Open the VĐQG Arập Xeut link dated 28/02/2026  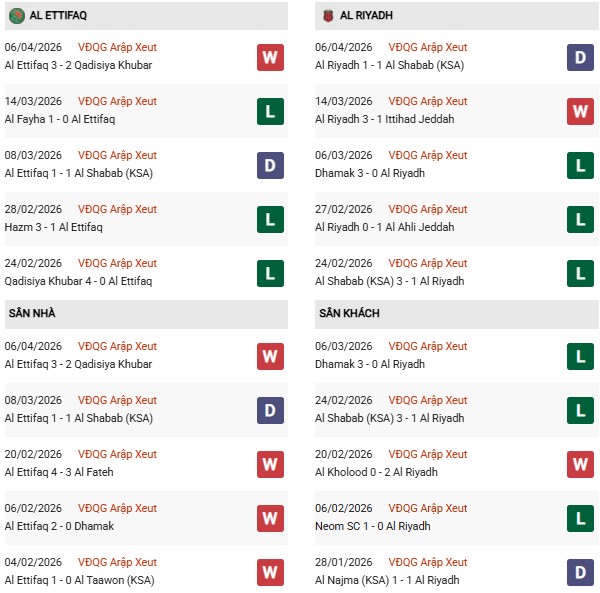[117, 209]
